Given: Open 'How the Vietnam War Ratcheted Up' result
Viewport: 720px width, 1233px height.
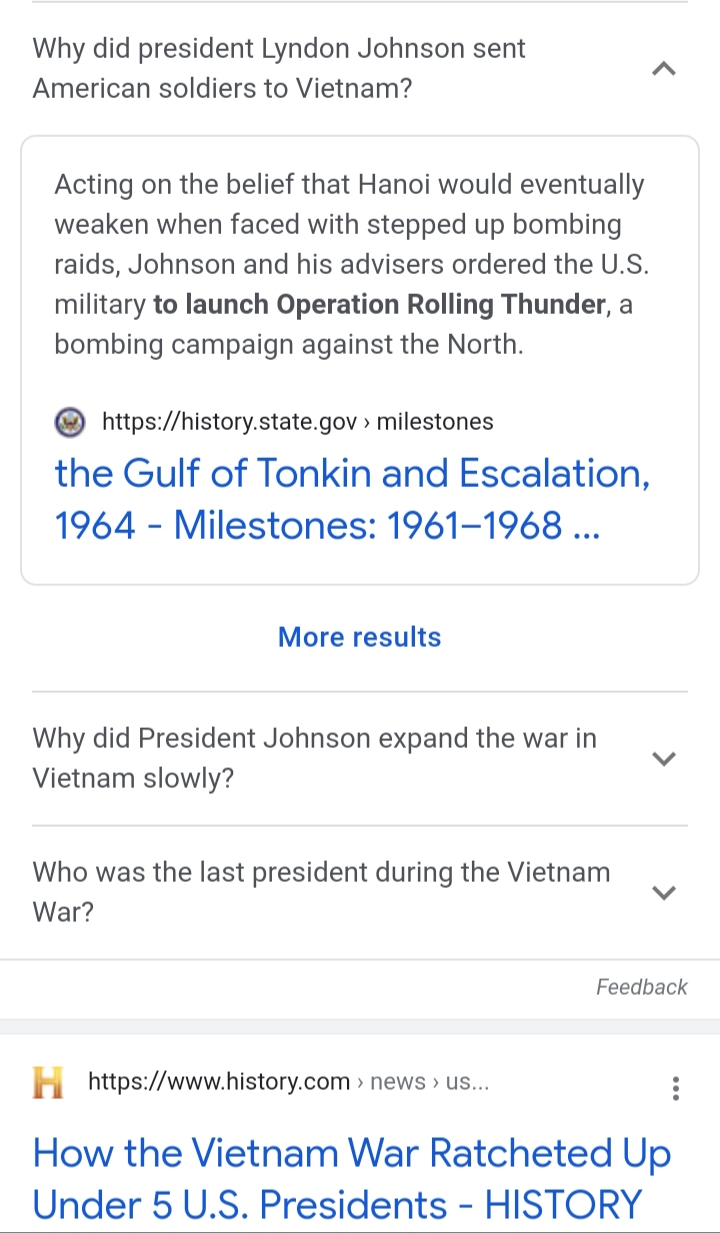Looking at the screenshot, I should 352,1178.
